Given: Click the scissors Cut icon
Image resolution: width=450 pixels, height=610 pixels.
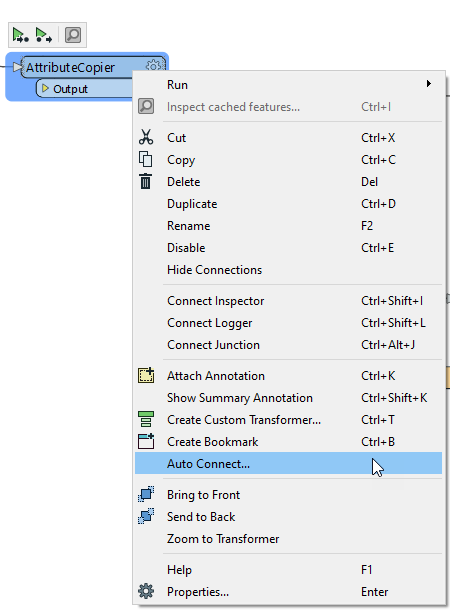Looking at the screenshot, I should 146,137.
